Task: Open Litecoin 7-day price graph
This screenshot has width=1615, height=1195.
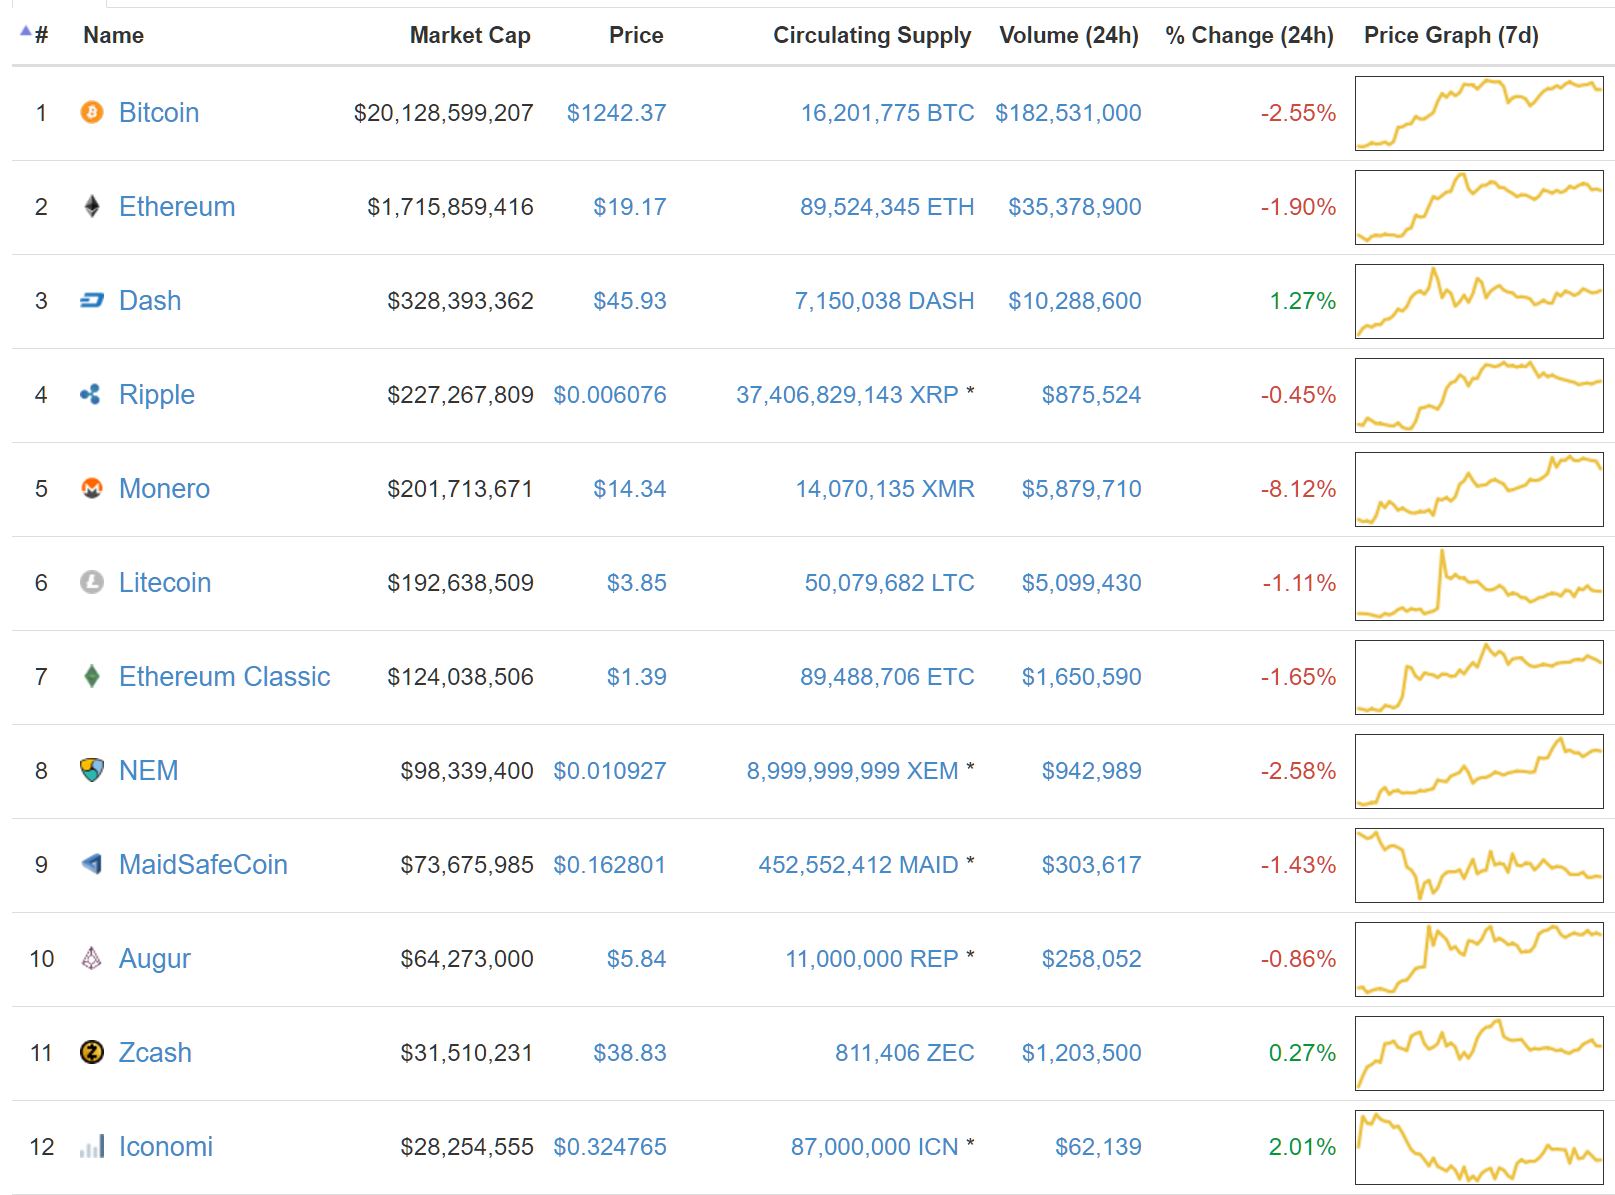Action: (x=1479, y=583)
